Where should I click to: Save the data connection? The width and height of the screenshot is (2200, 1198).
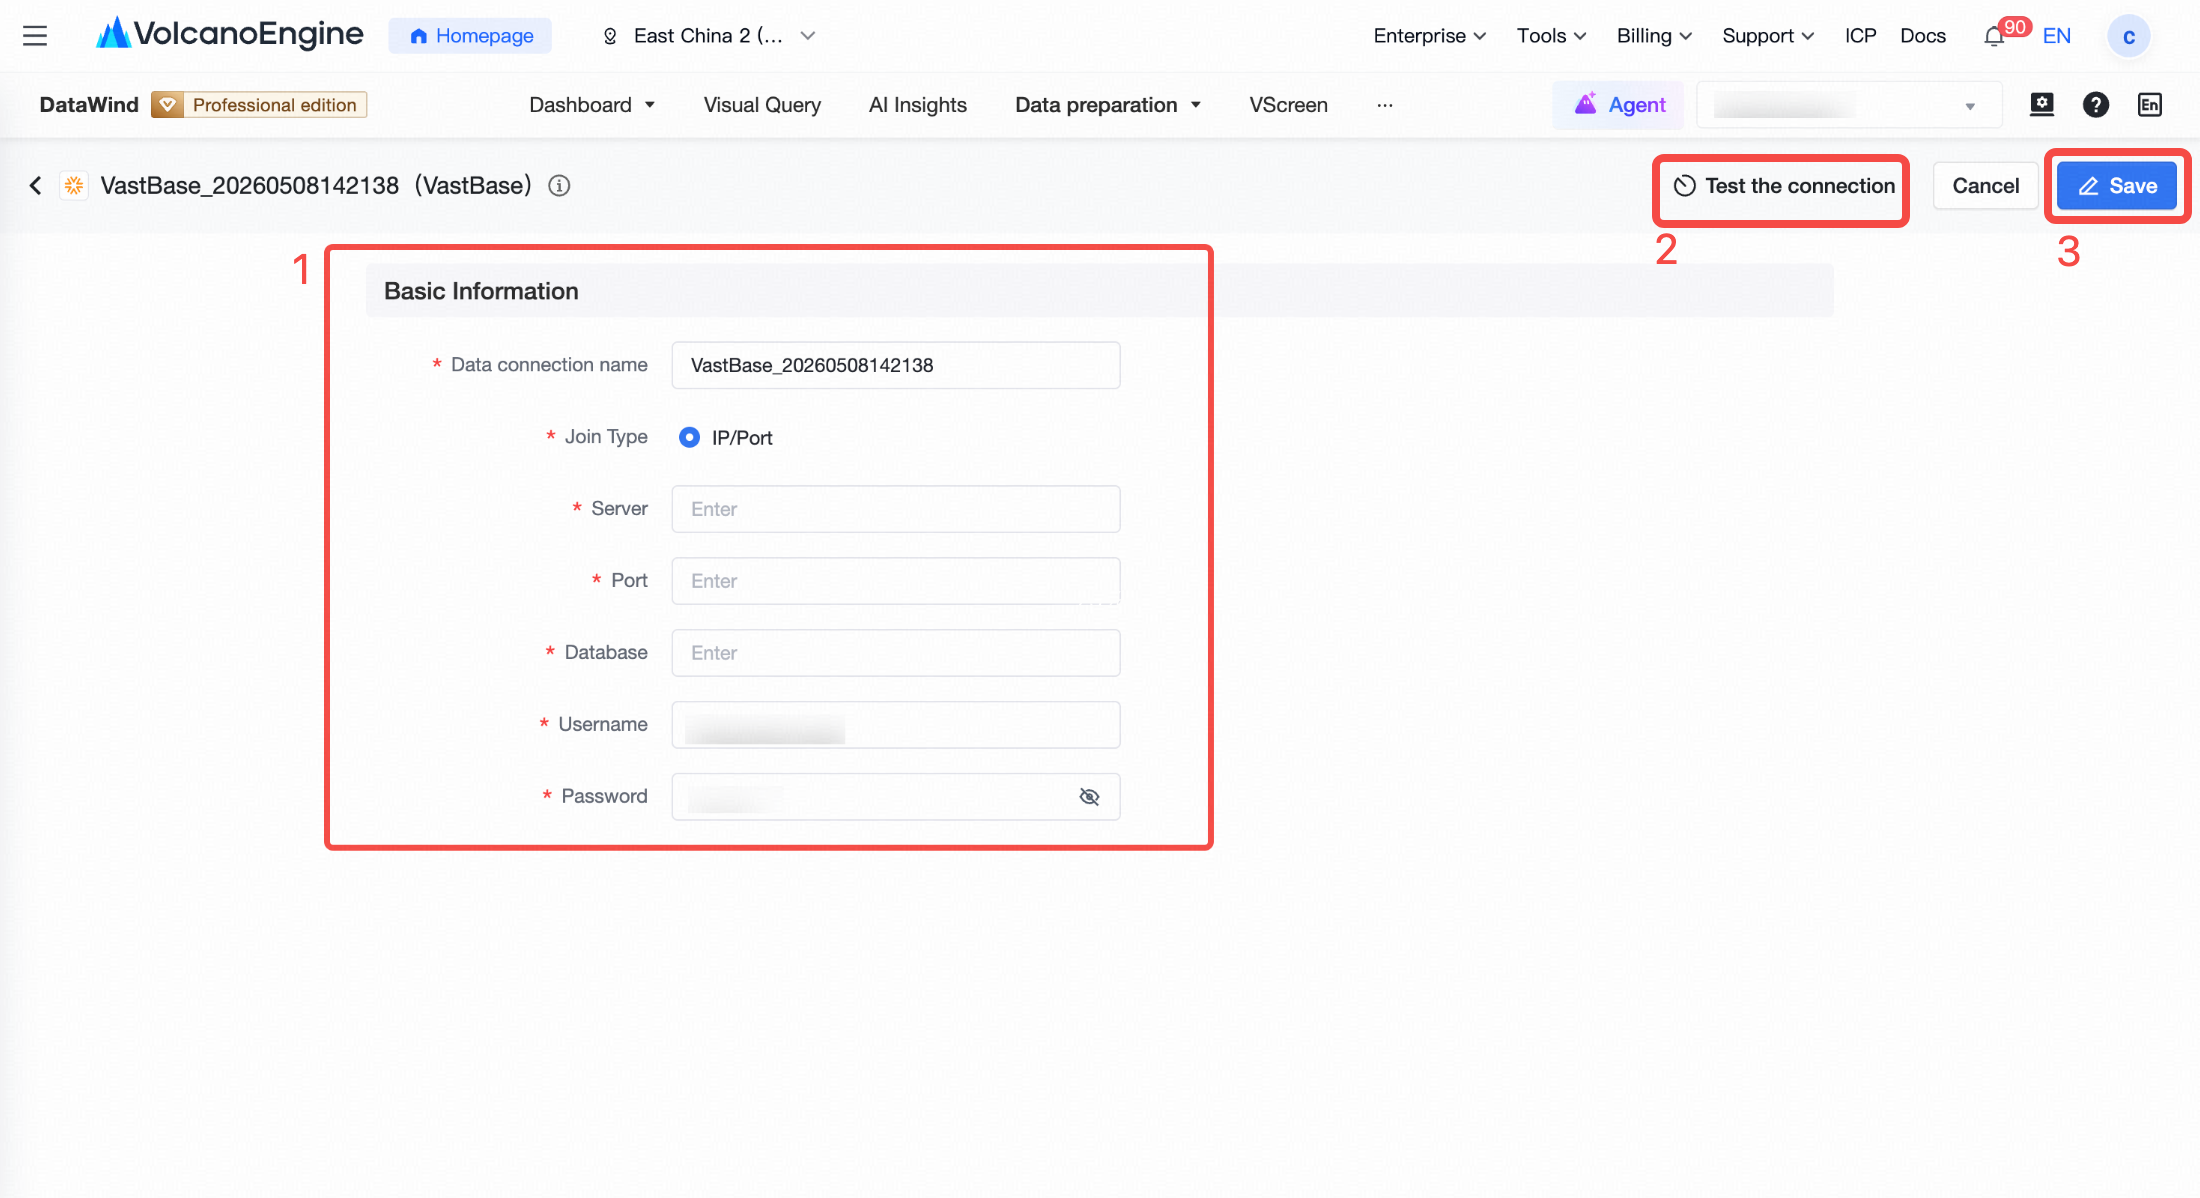point(2117,186)
